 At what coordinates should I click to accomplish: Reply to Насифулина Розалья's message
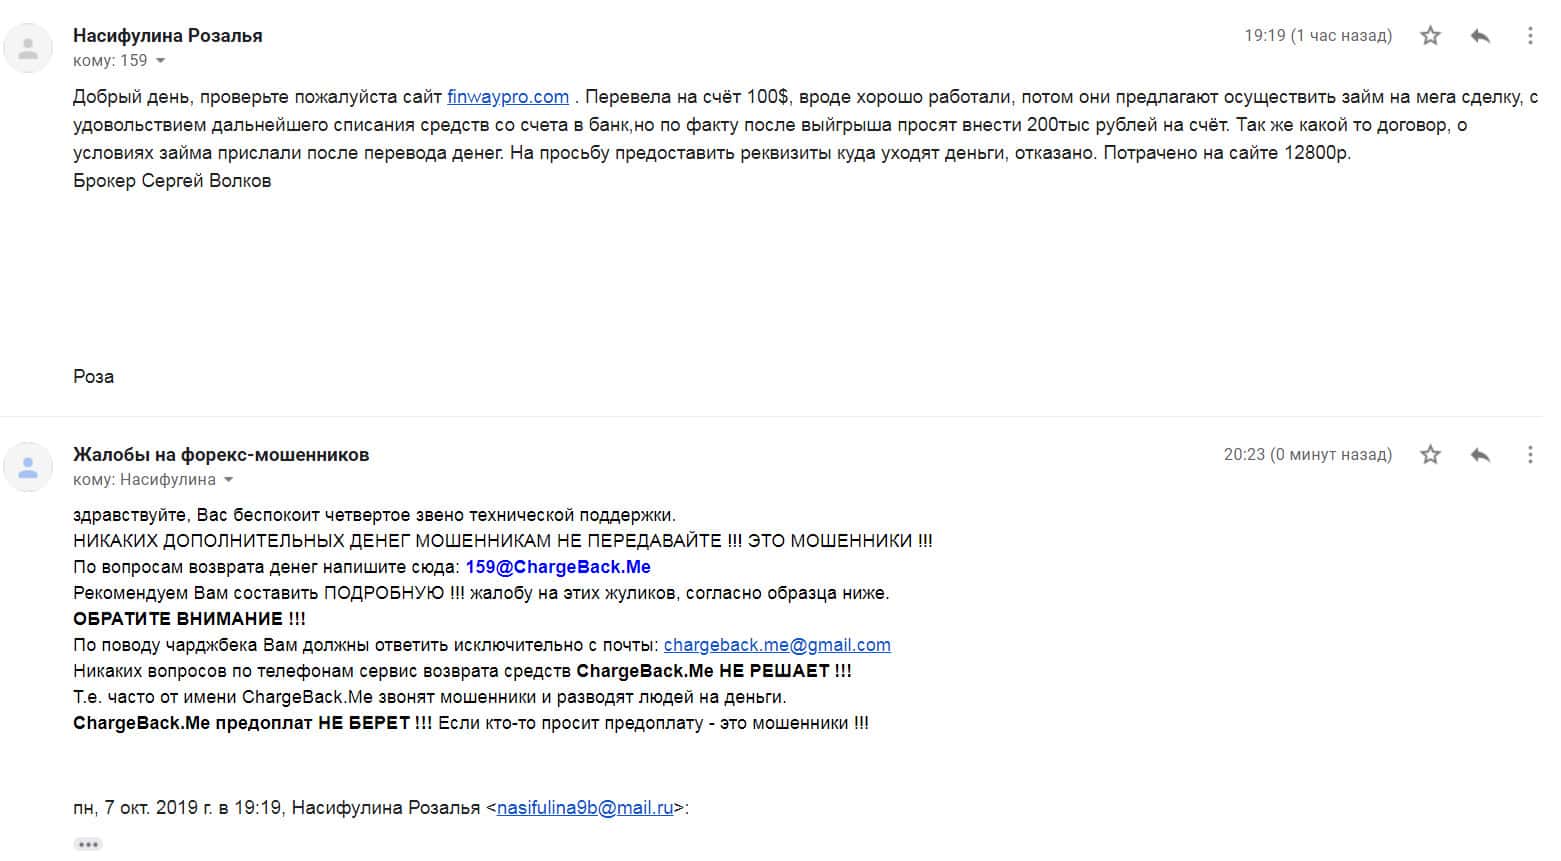point(1480,36)
